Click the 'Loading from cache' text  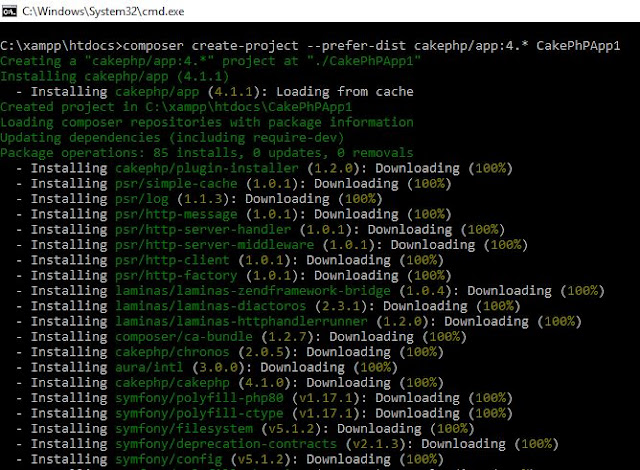pyautogui.click(x=345, y=92)
